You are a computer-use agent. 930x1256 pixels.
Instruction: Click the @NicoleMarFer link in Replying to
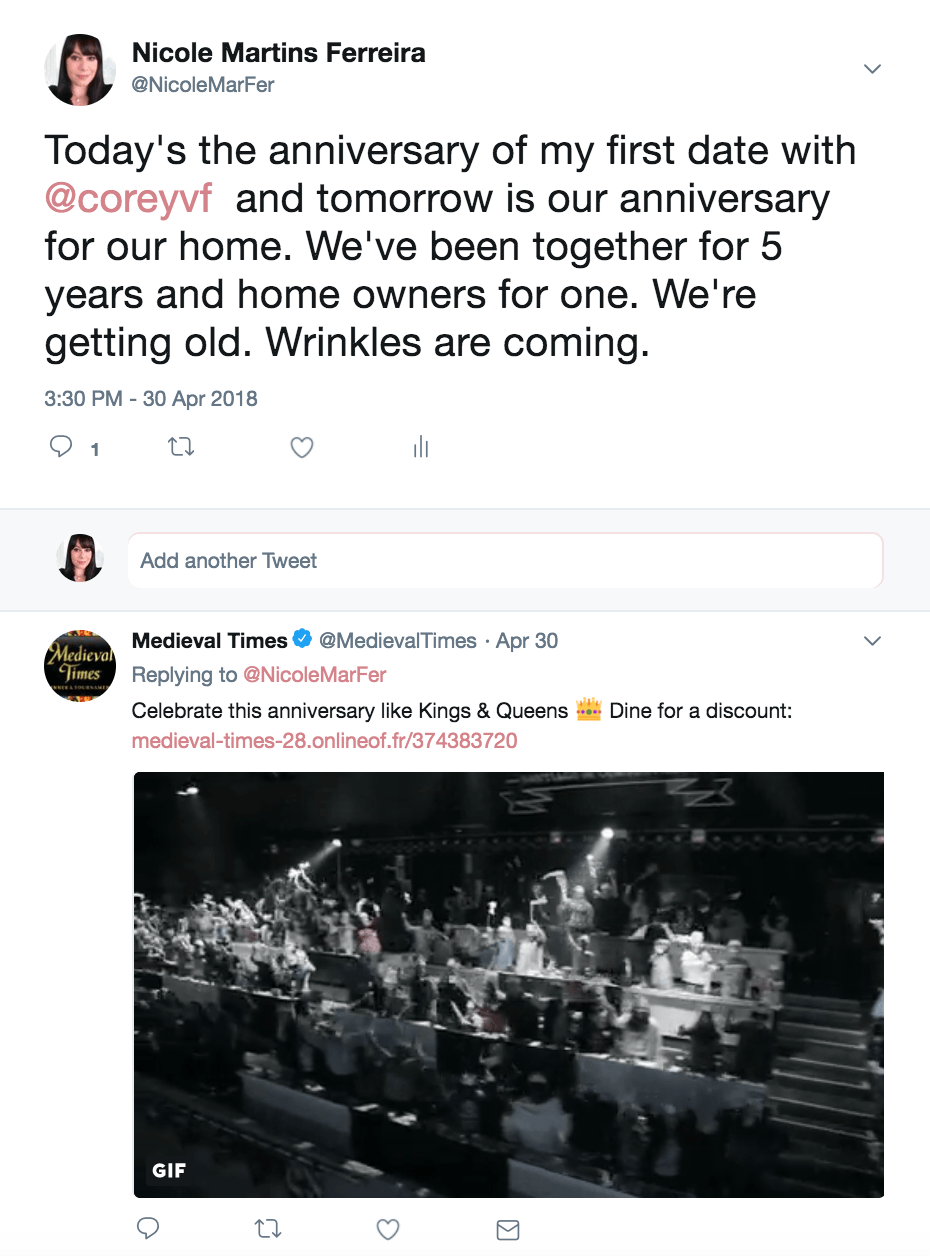tap(314, 675)
